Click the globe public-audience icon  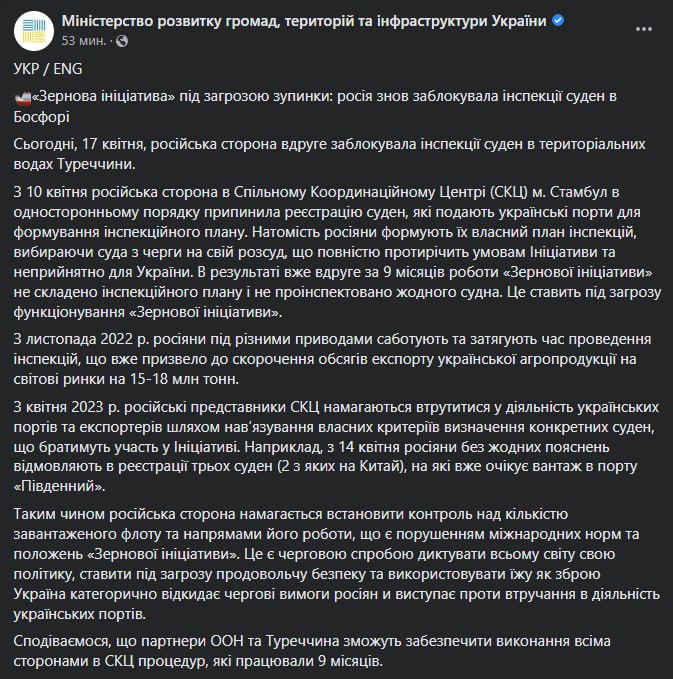(122, 41)
